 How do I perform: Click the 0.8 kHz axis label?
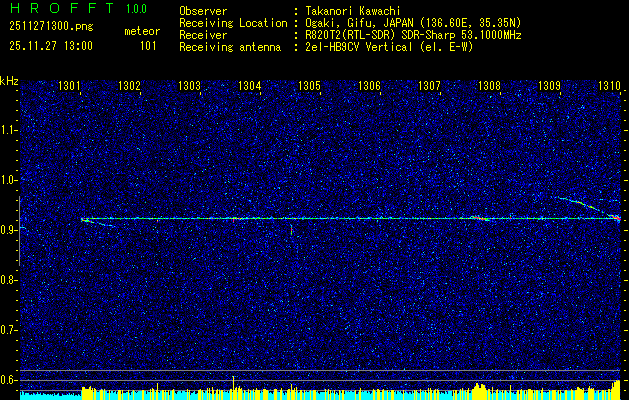(8, 280)
